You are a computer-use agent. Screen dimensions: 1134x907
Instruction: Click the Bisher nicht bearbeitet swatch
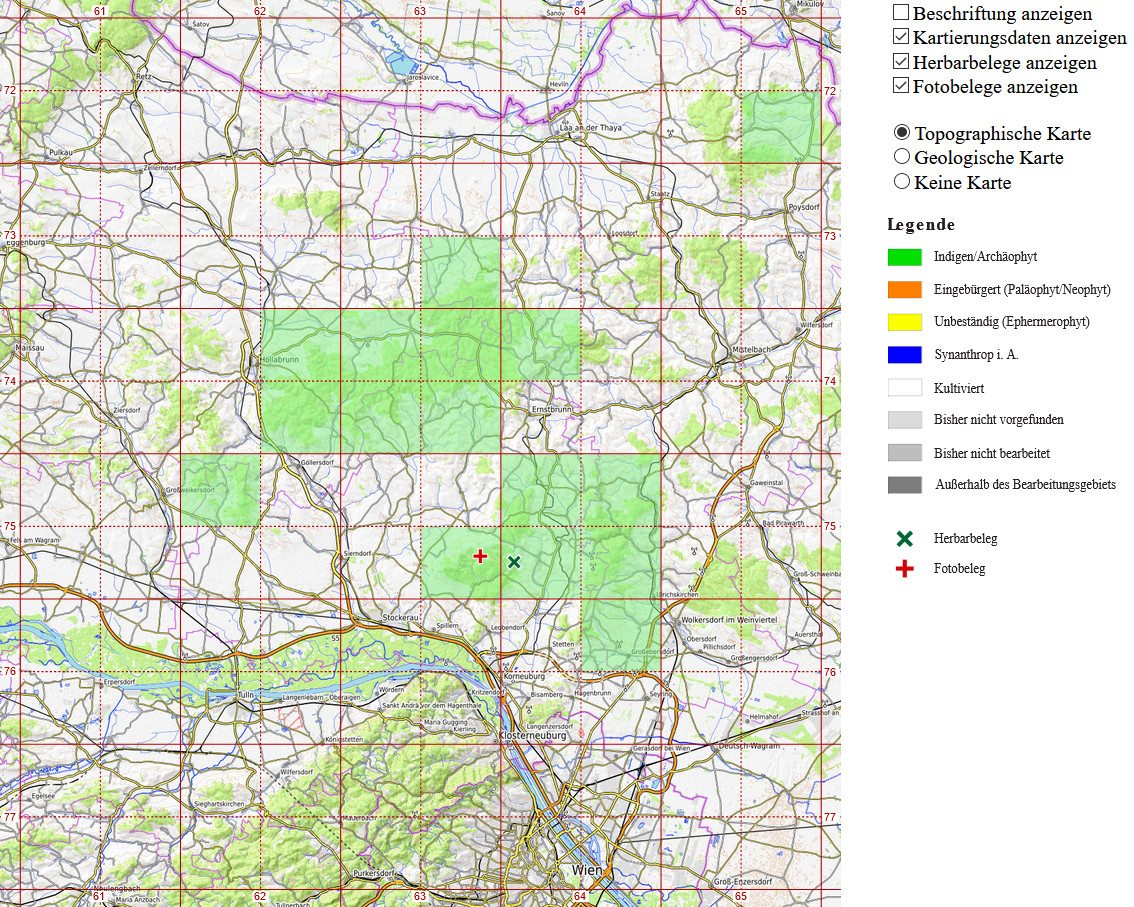pyautogui.click(x=905, y=453)
